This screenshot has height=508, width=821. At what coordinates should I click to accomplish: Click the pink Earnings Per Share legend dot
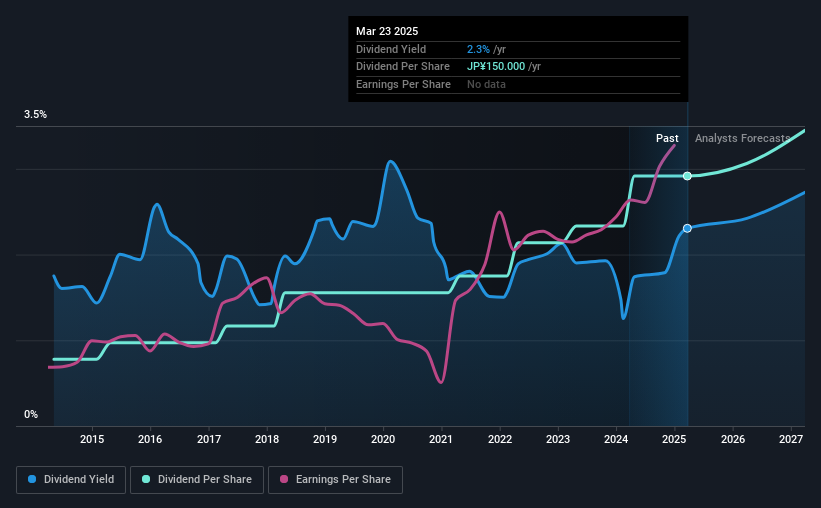pyautogui.click(x=284, y=479)
